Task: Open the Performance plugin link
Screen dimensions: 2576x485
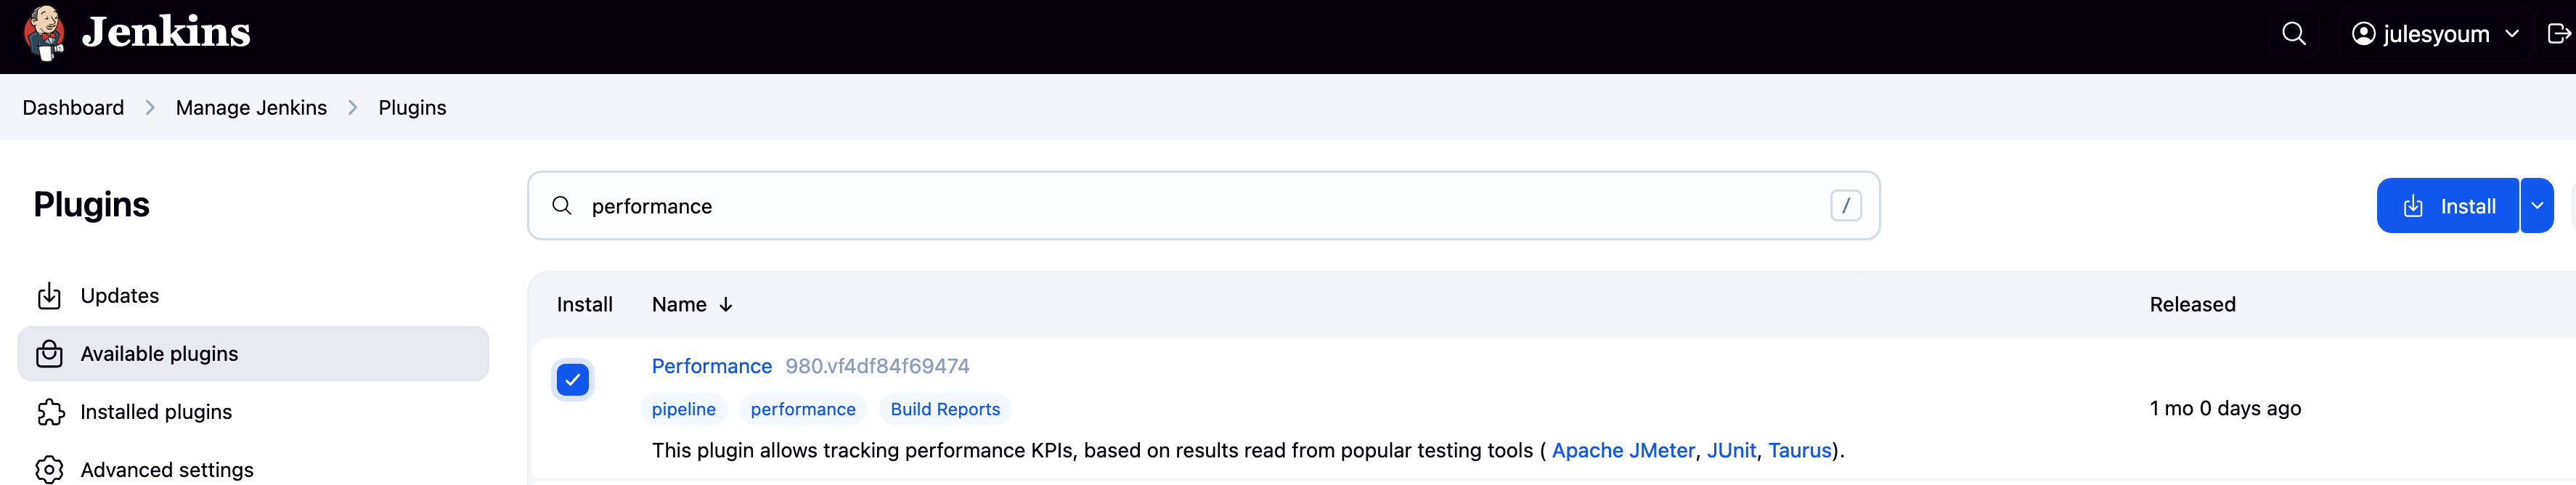Action: coord(711,366)
